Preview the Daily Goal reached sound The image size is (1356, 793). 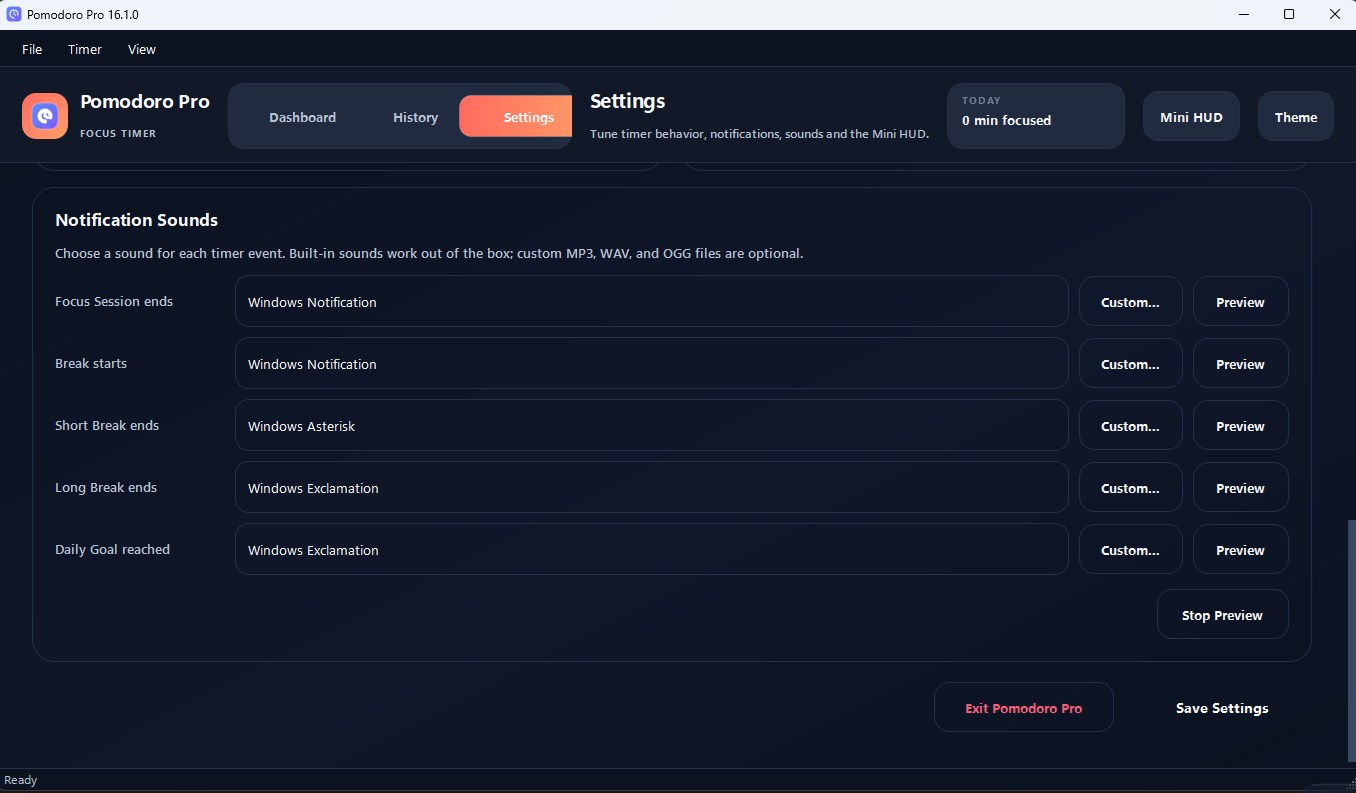click(x=1241, y=550)
